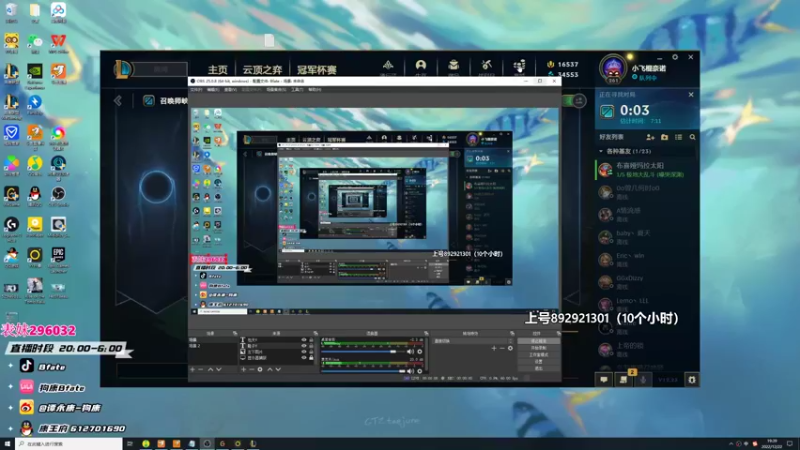This screenshot has width=800, height=450.
Task: Open the 云顶之弈 tab
Action: (x=262, y=69)
